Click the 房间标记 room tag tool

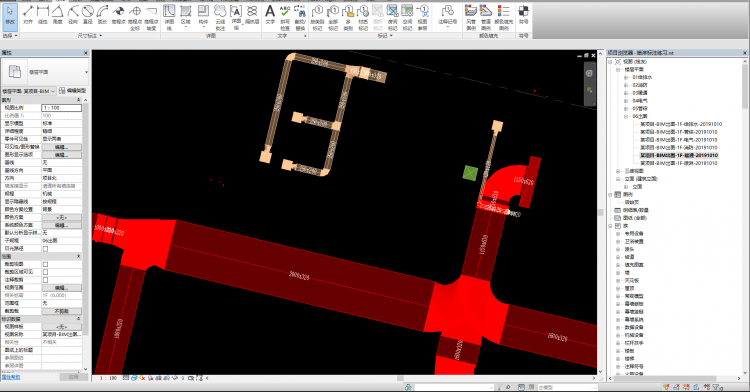(393, 18)
